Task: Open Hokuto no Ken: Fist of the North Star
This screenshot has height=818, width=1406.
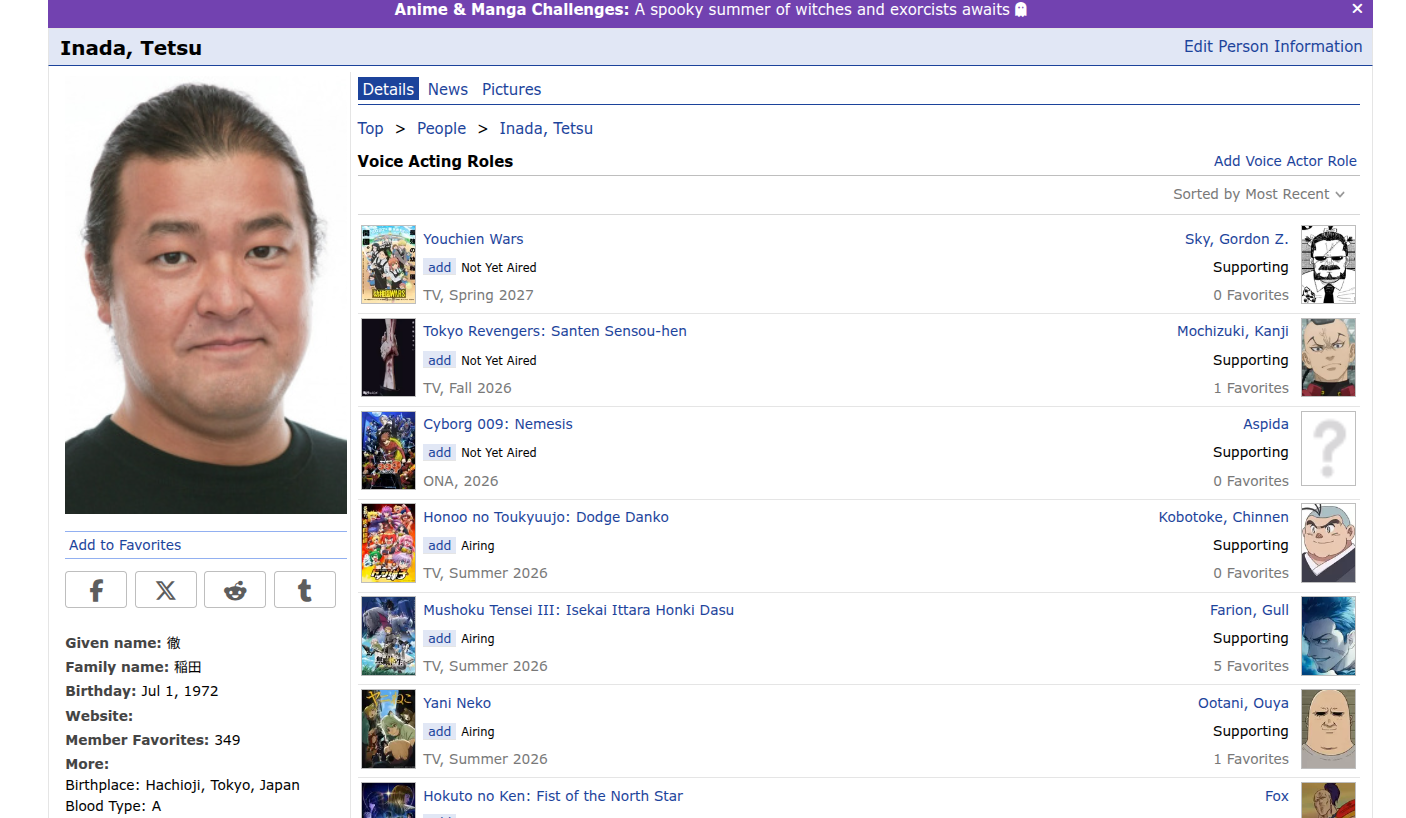Action: [553, 796]
